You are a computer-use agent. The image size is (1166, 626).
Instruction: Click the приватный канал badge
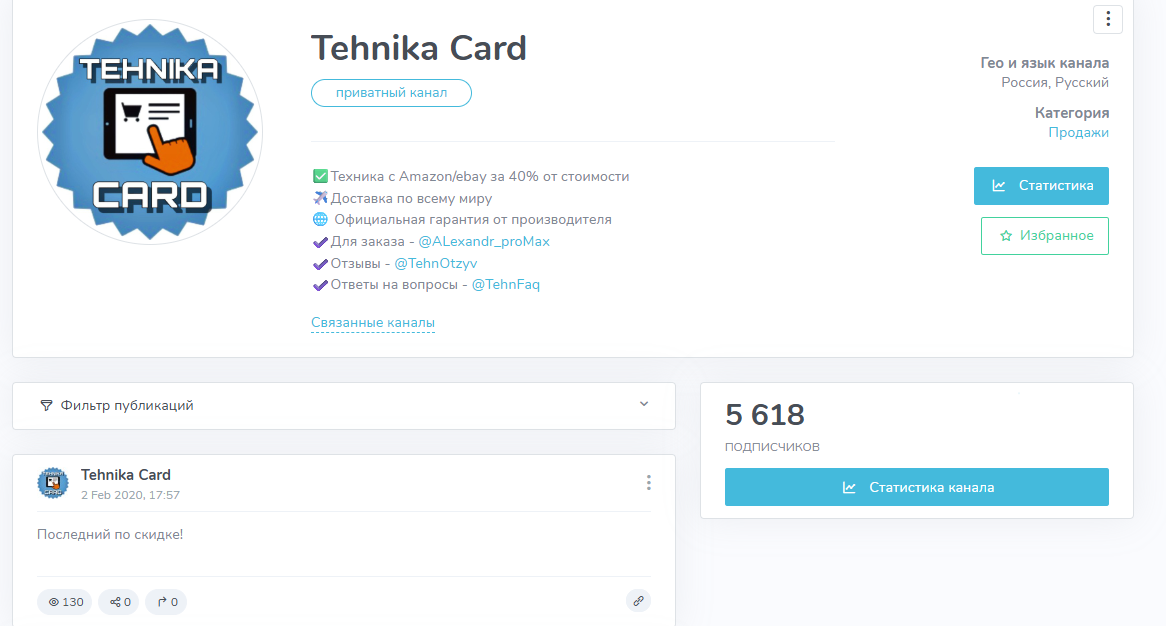391,93
